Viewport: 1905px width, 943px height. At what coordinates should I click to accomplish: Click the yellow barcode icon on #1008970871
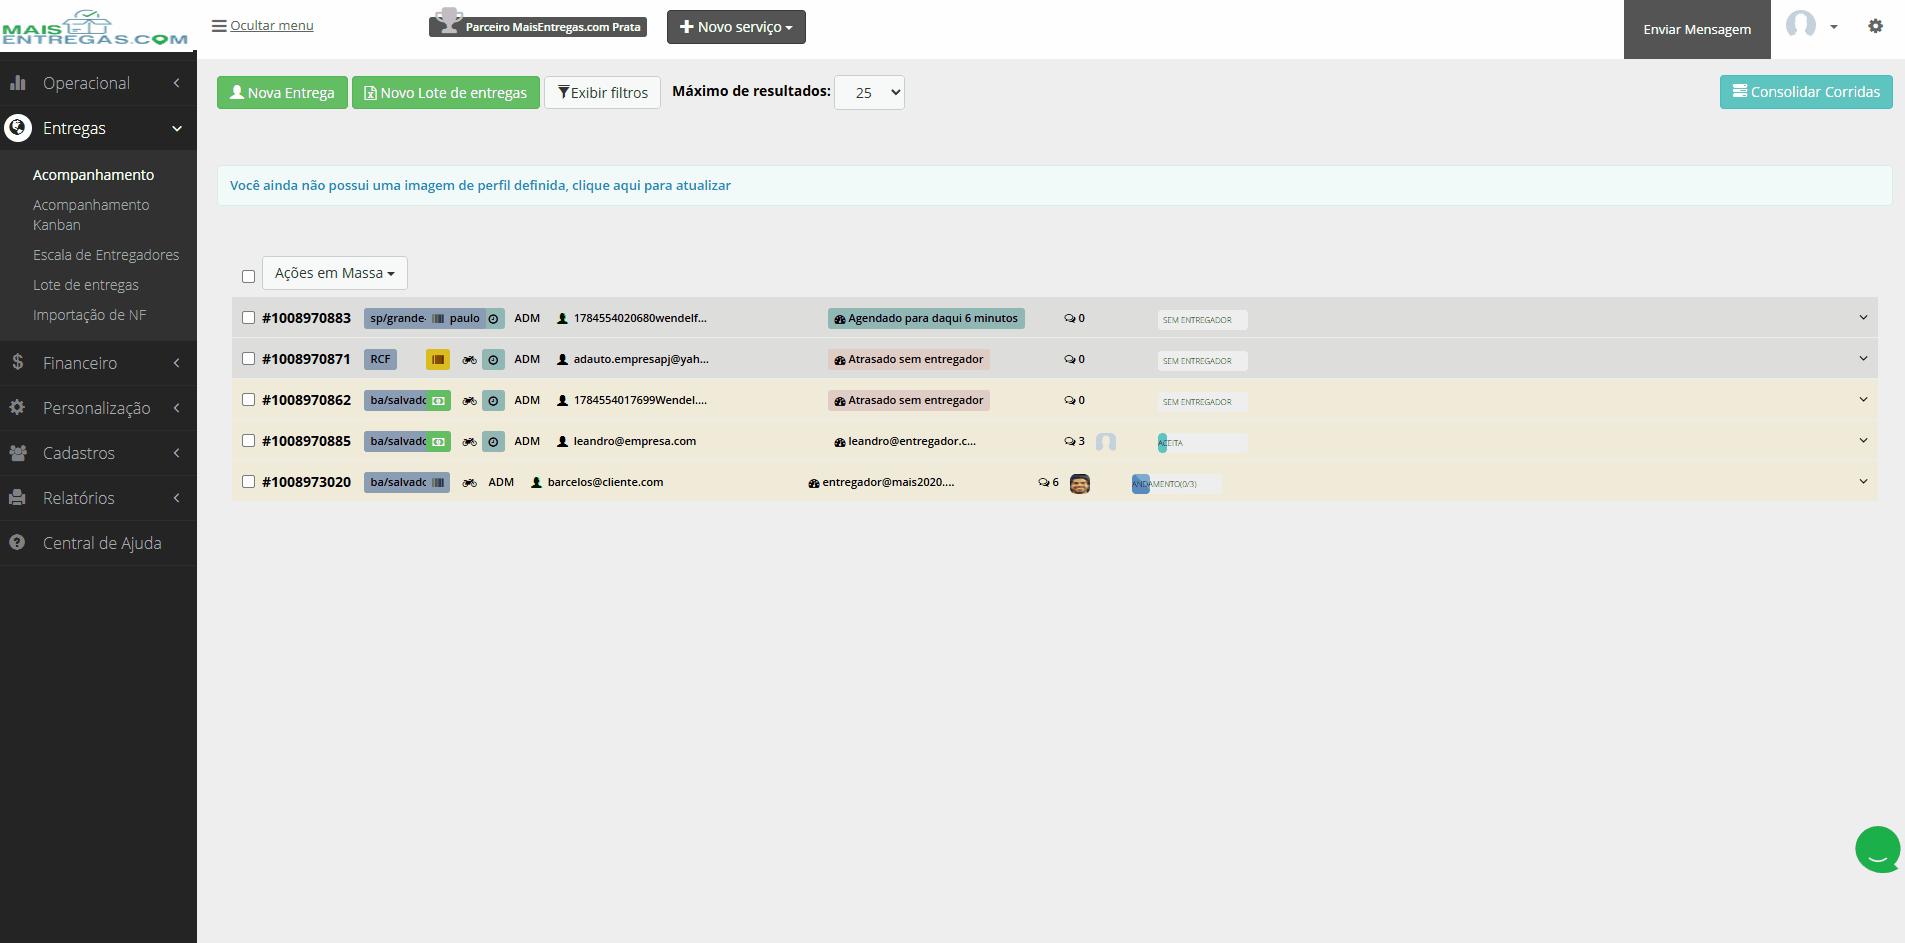438,360
